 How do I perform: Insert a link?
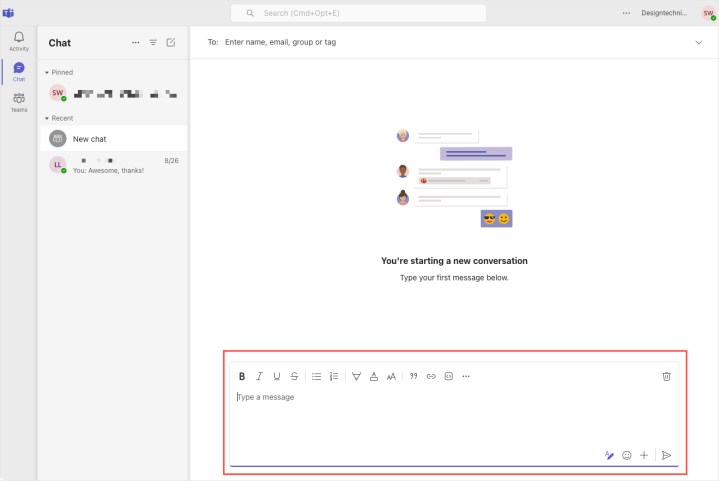click(x=431, y=376)
